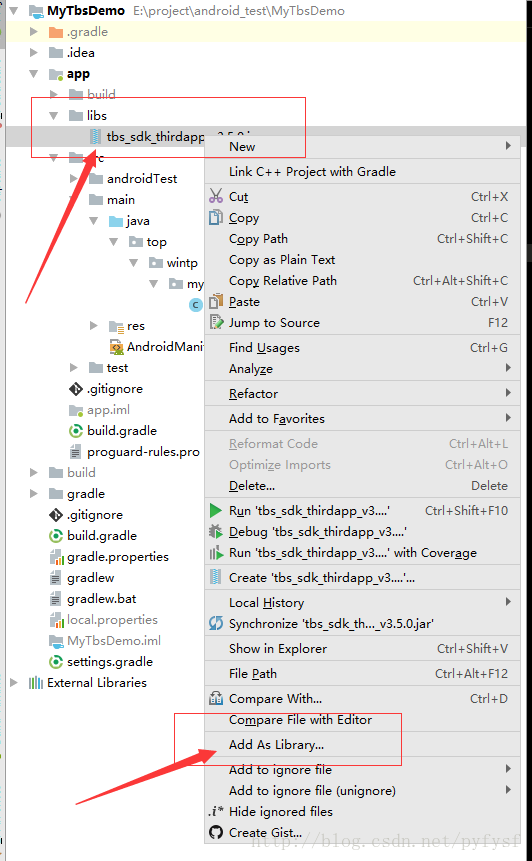Select gradlew.bat file
Image resolution: width=532 pixels, height=861 pixels.
pos(102,599)
